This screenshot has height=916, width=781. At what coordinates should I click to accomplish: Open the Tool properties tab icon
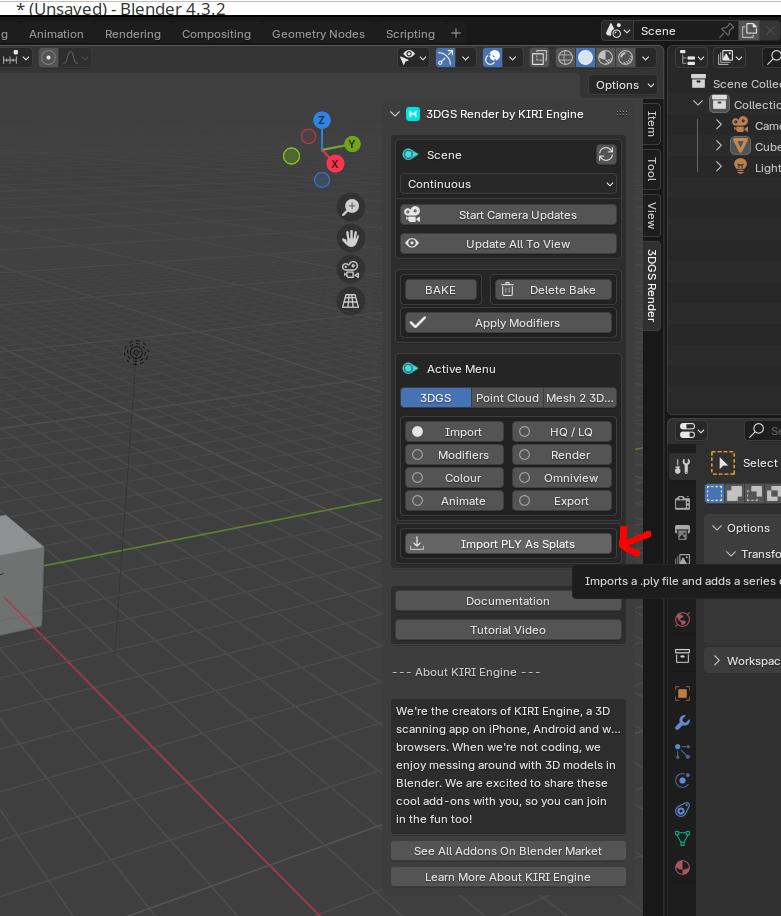[683, 466]
